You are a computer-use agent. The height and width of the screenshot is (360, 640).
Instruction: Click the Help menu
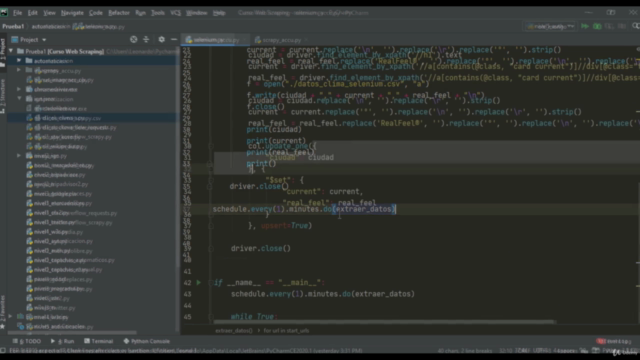pyautogui.click(x=219, y=13)
